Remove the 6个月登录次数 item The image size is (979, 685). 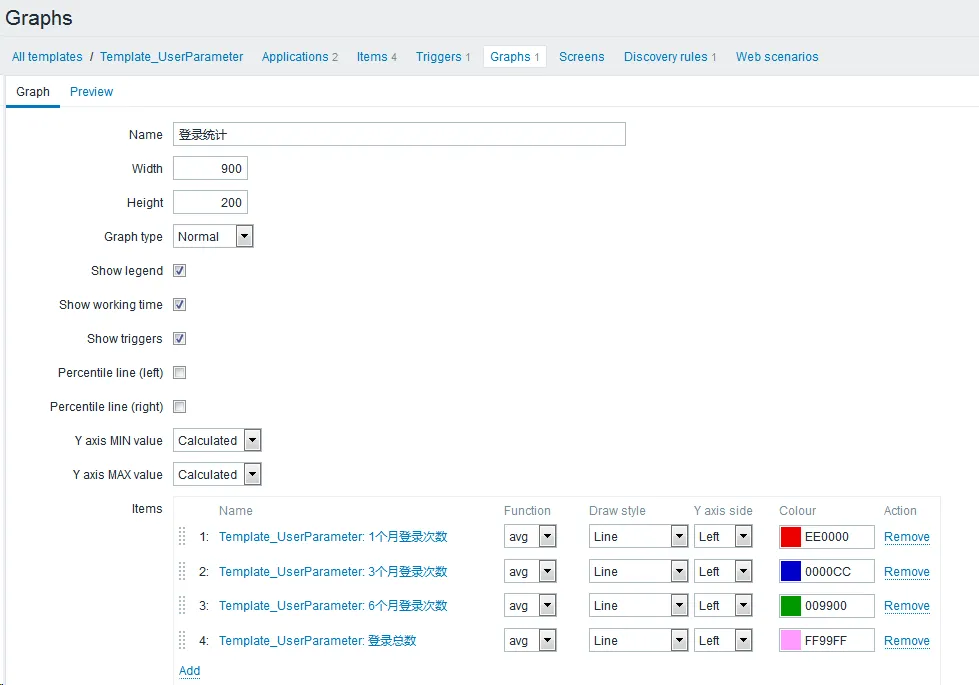[907, 606]
